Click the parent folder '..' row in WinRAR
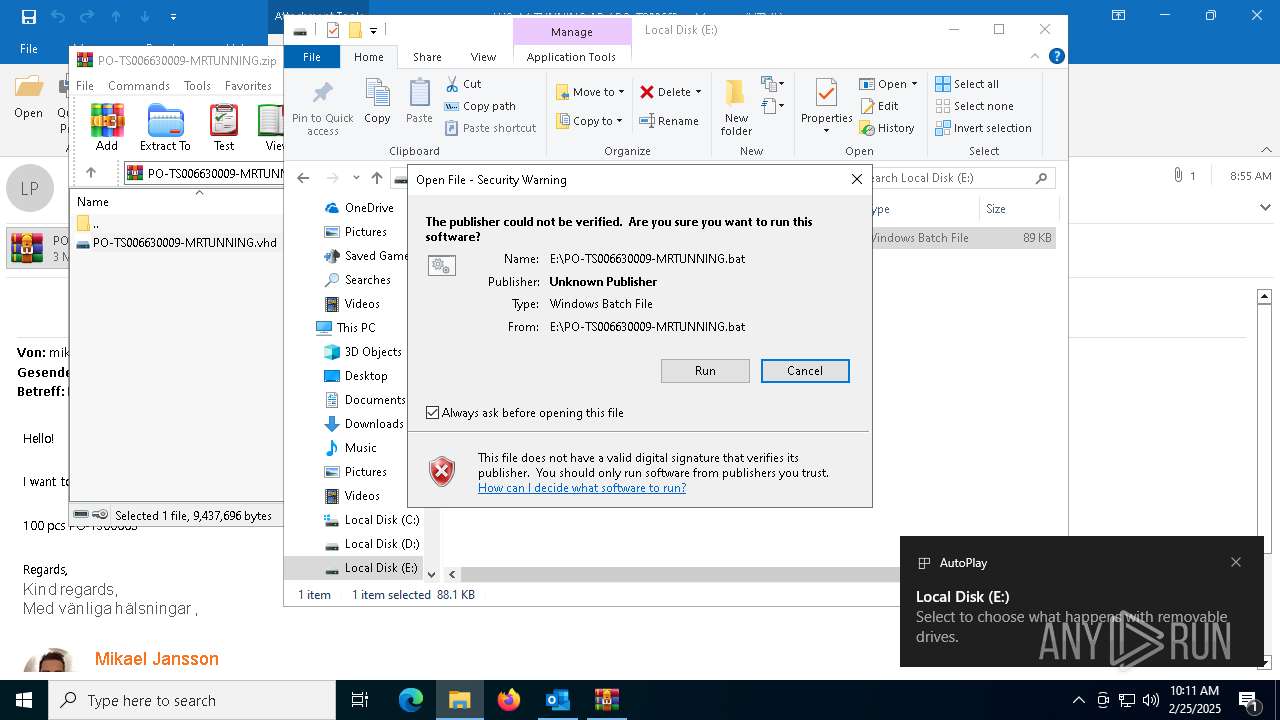Viewport: 1280px width, 720px height. (177, 223)
